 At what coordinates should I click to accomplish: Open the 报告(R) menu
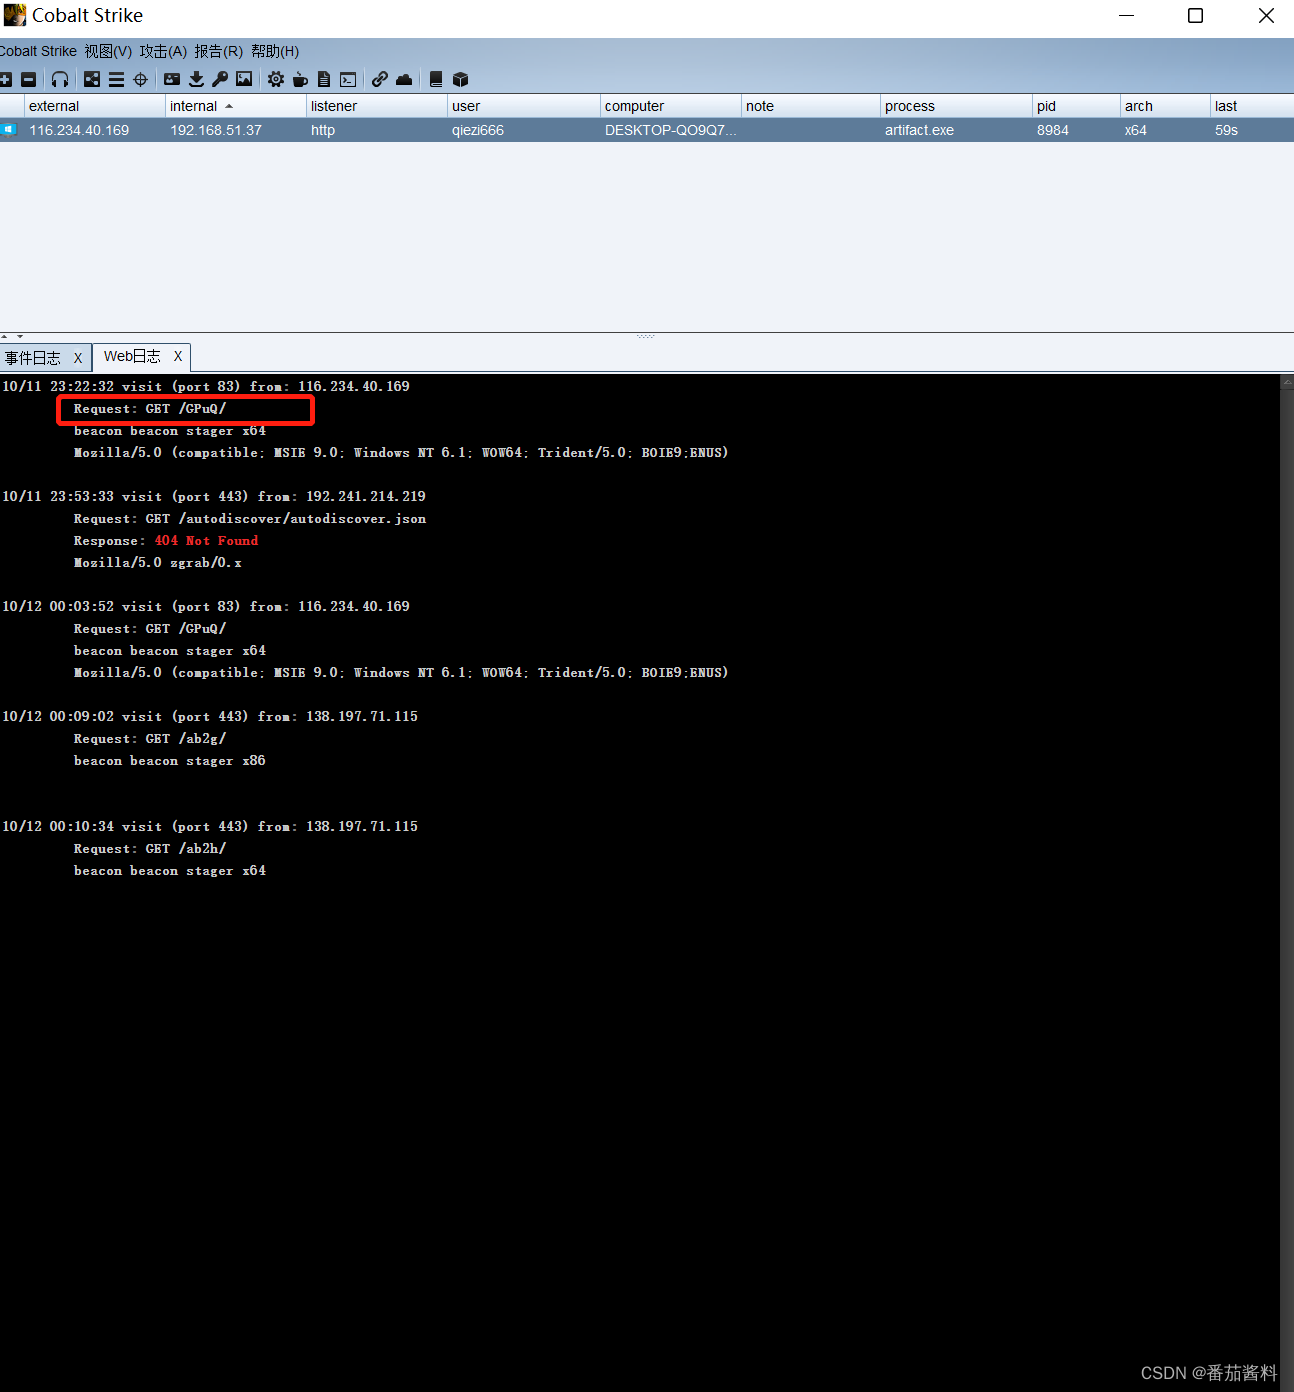click(x=219, y=51)
